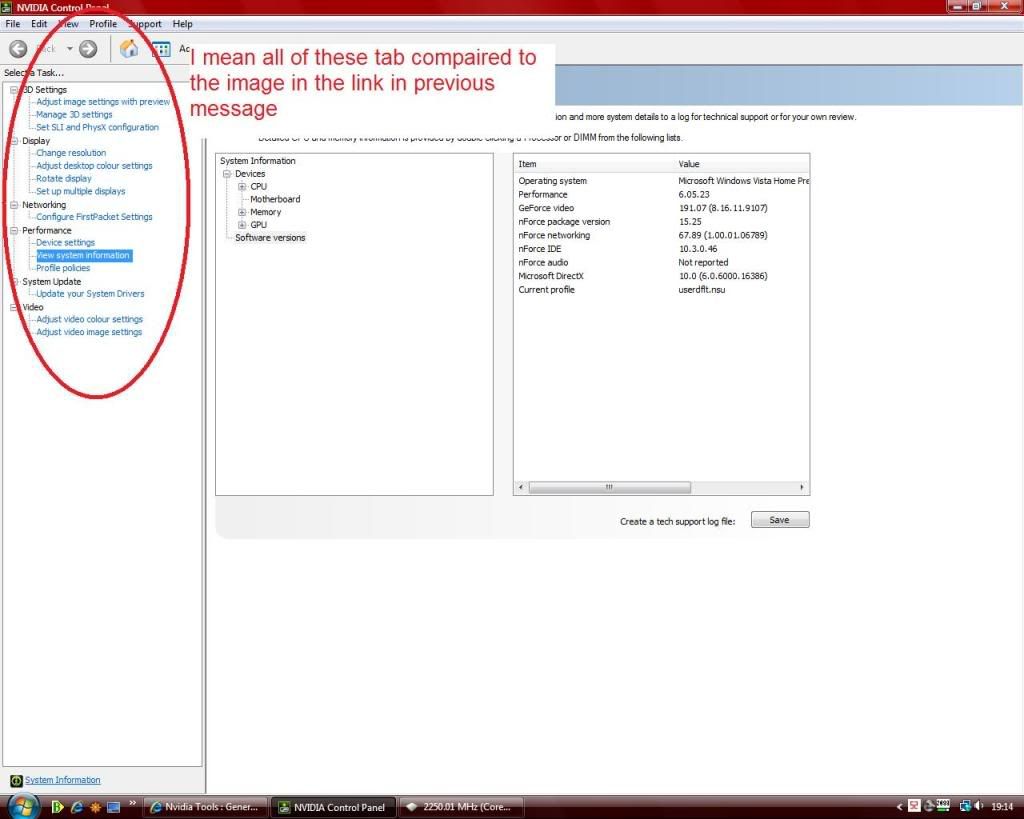
Task: Click the System Information icon at bottom-left
Action: 15,780
